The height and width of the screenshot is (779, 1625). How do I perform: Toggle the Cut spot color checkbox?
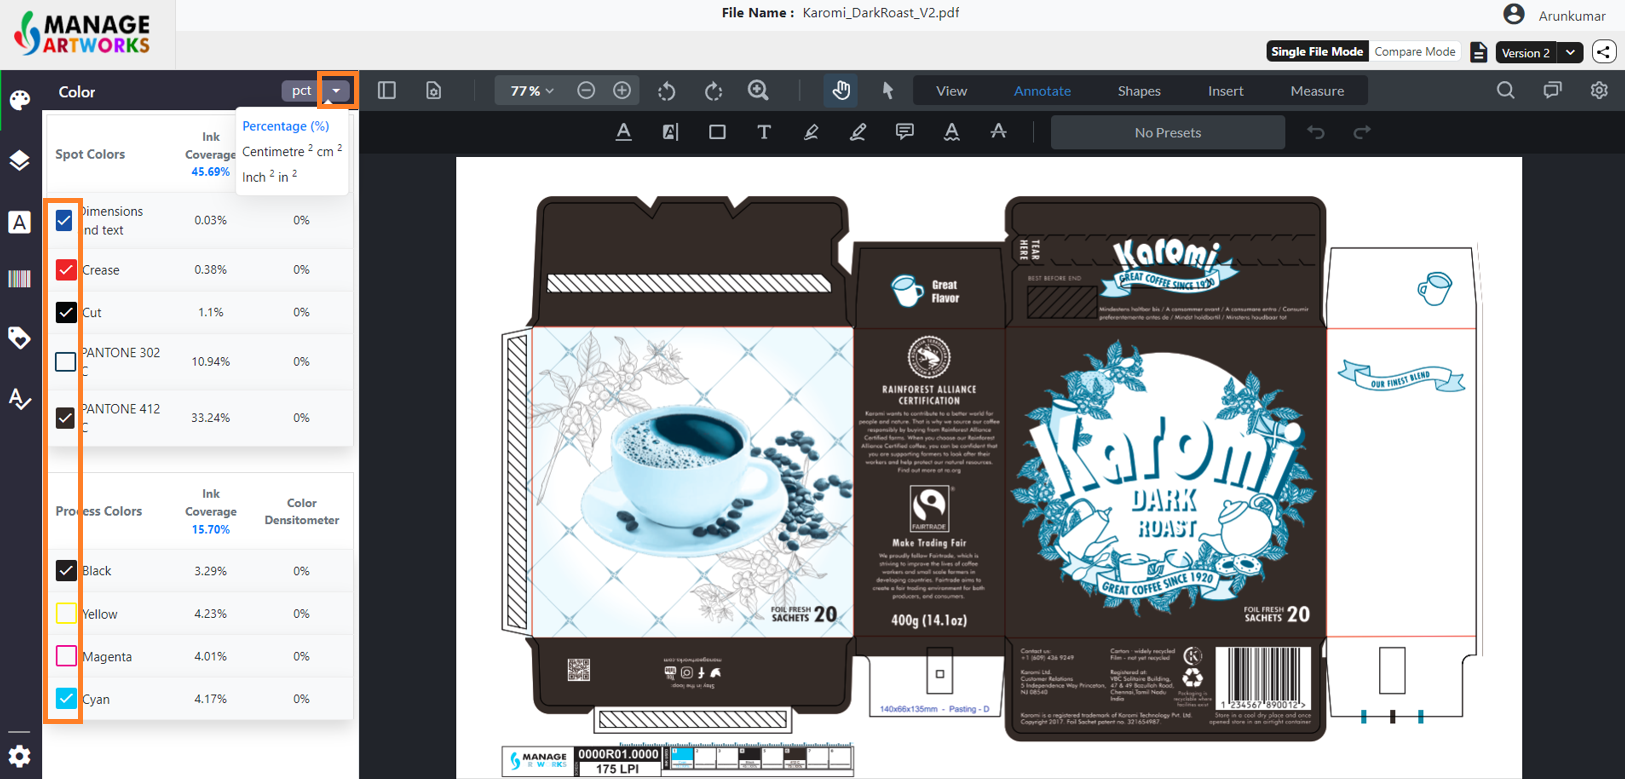pos(65,312)
